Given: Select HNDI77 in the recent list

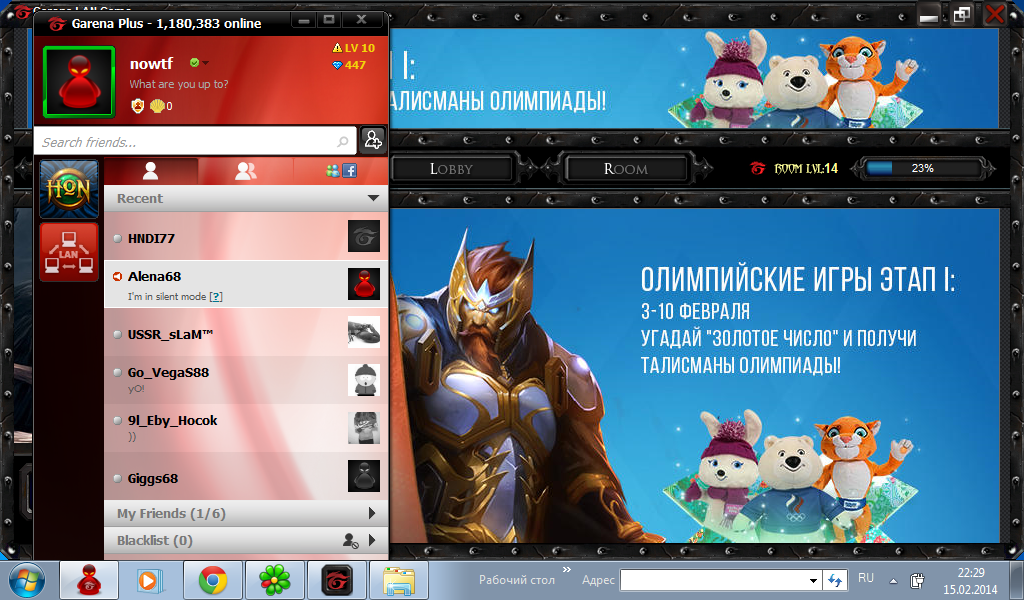Looking at the screenshot, I should pos(246,236).
